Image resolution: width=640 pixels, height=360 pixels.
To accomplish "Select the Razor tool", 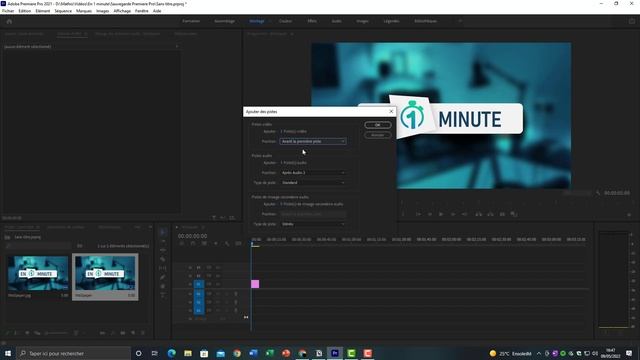I will coord(163,259).
